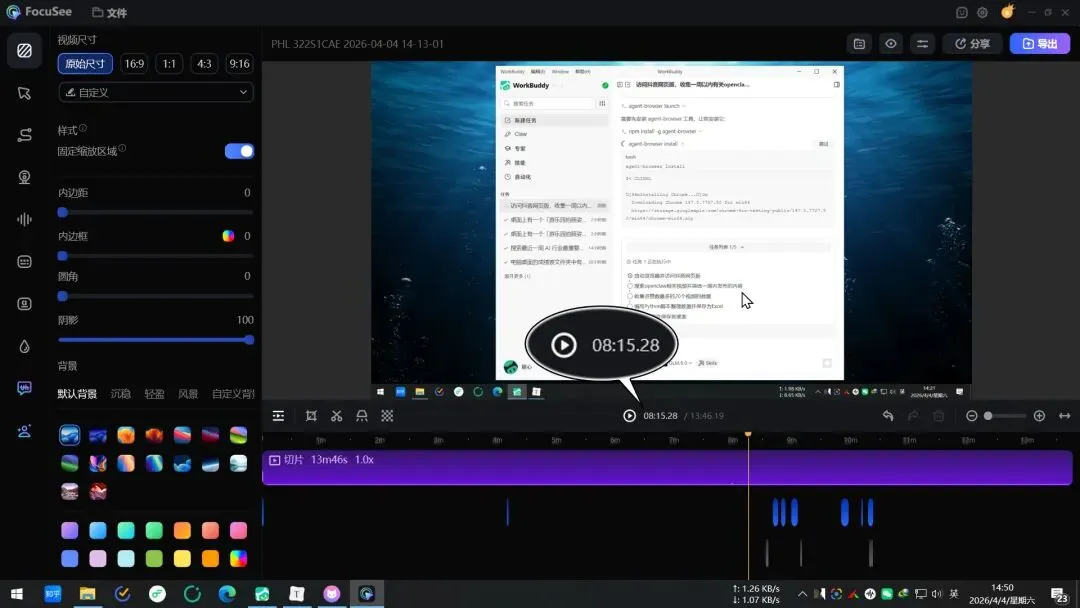Click the 阴影 shadow slider handle
1080x608 pixels.
click(x=249, y=339)
